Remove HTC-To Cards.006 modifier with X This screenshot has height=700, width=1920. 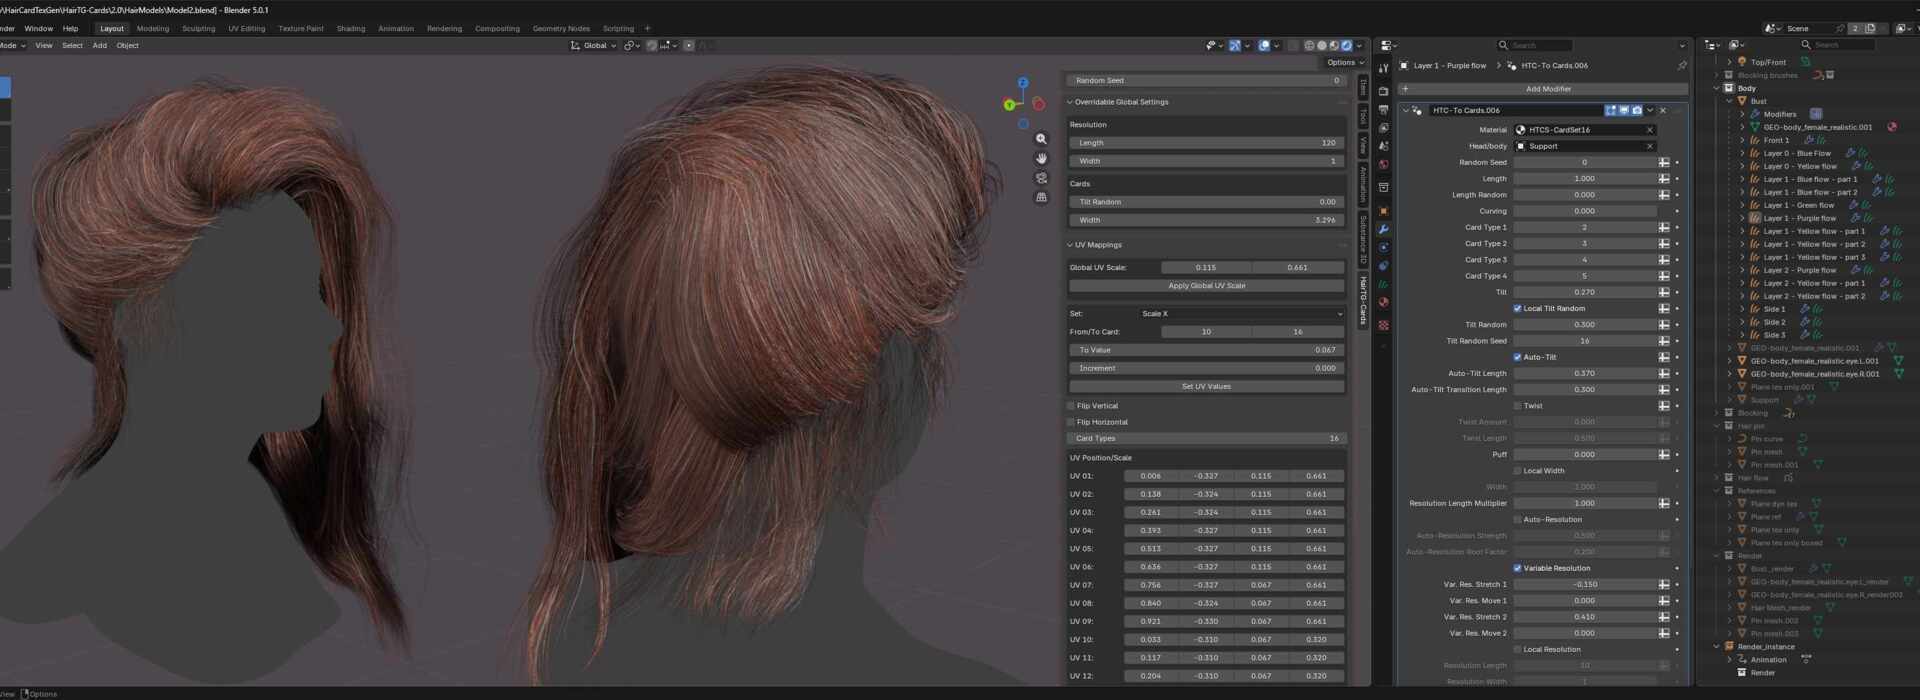click(1663, 111)
